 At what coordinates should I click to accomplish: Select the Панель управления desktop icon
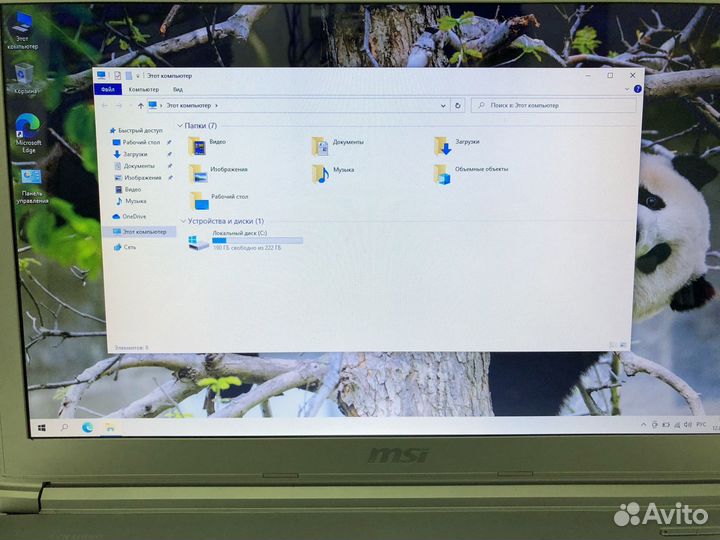coord(32,186)
